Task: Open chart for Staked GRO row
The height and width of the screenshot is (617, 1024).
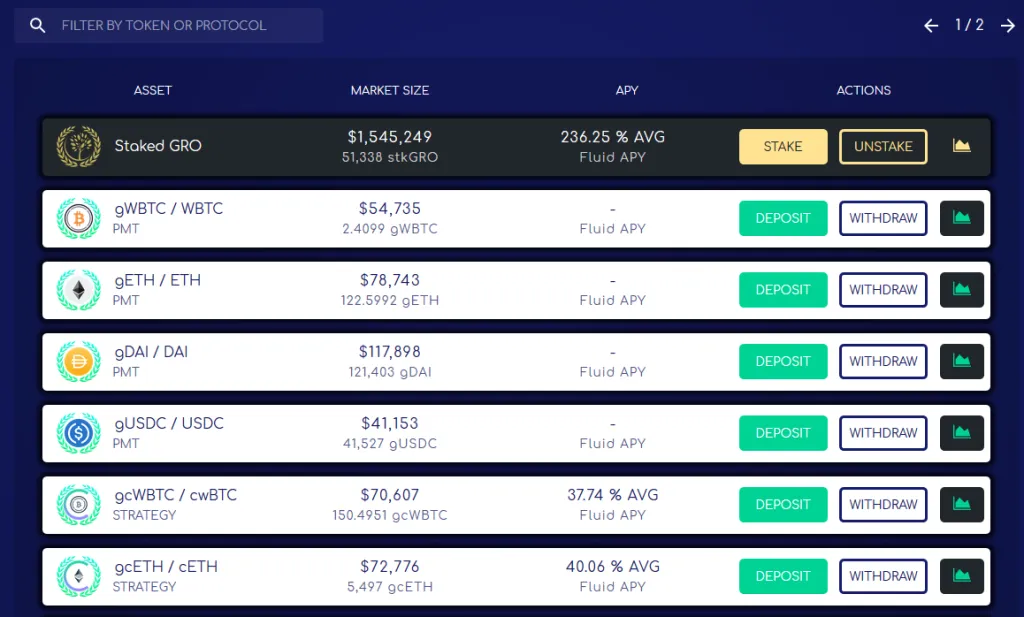Action: pos(961,146)
